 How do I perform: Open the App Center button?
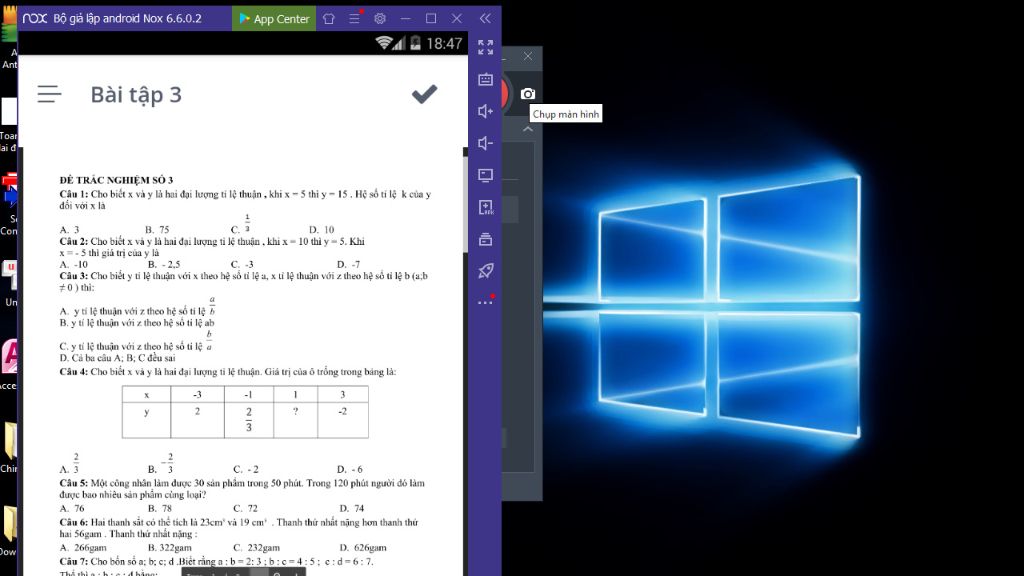pos(274,18)
